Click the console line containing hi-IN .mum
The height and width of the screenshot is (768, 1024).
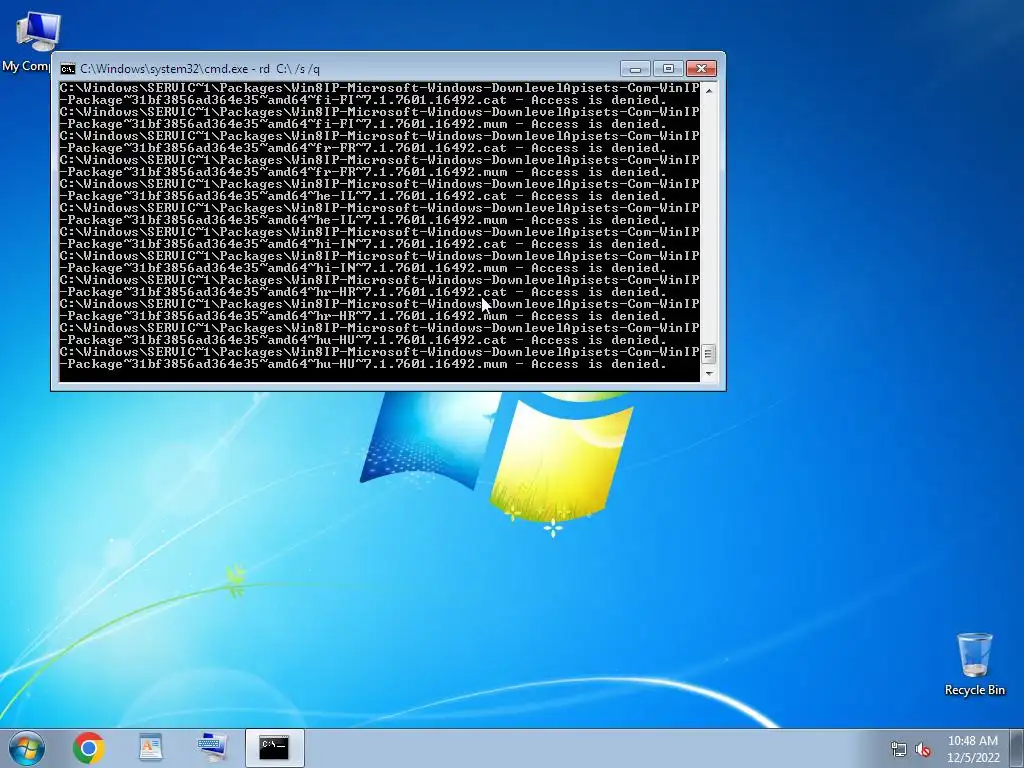tap(363, 268)
